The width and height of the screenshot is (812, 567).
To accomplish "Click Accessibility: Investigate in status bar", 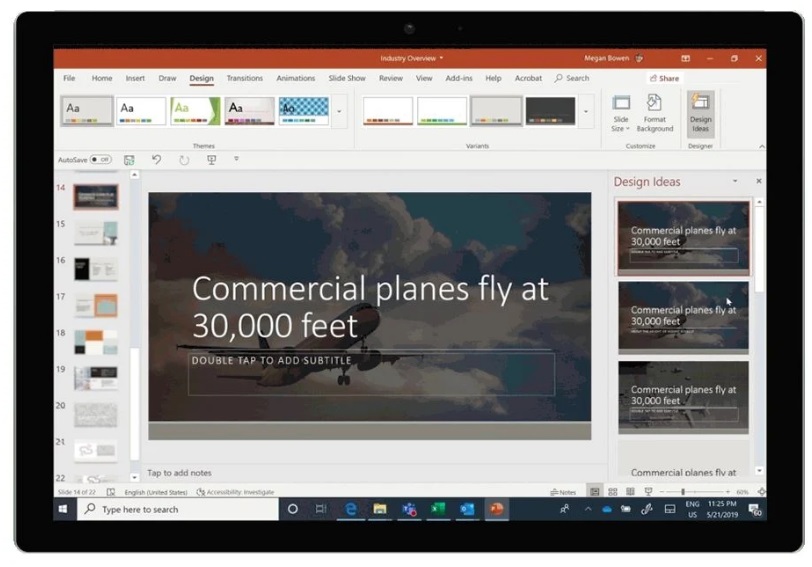I will click(x=235, y=492).
